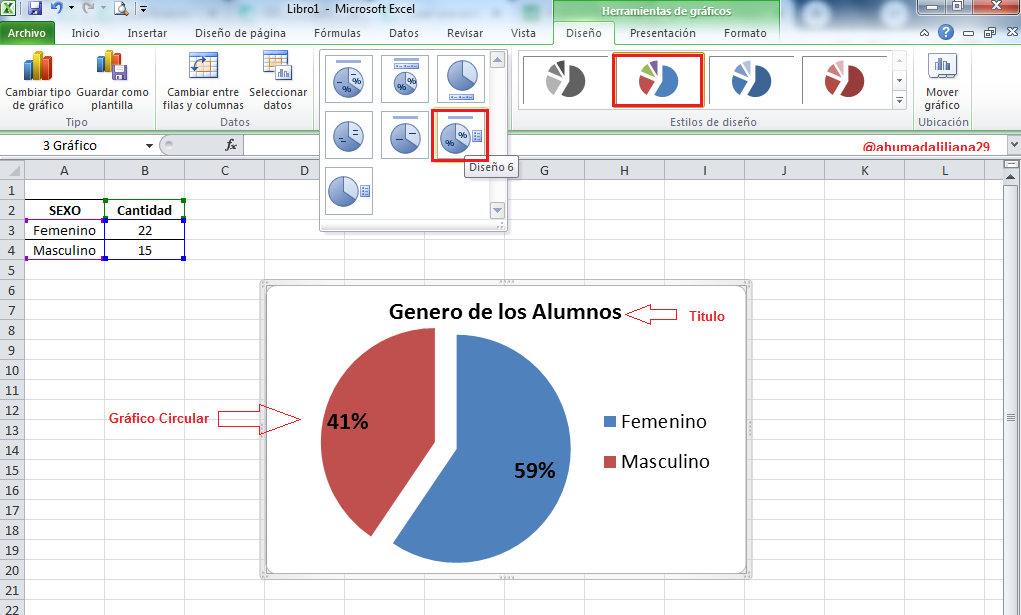
Task: Select cell with value 15
Action: (x=145, y=250)
